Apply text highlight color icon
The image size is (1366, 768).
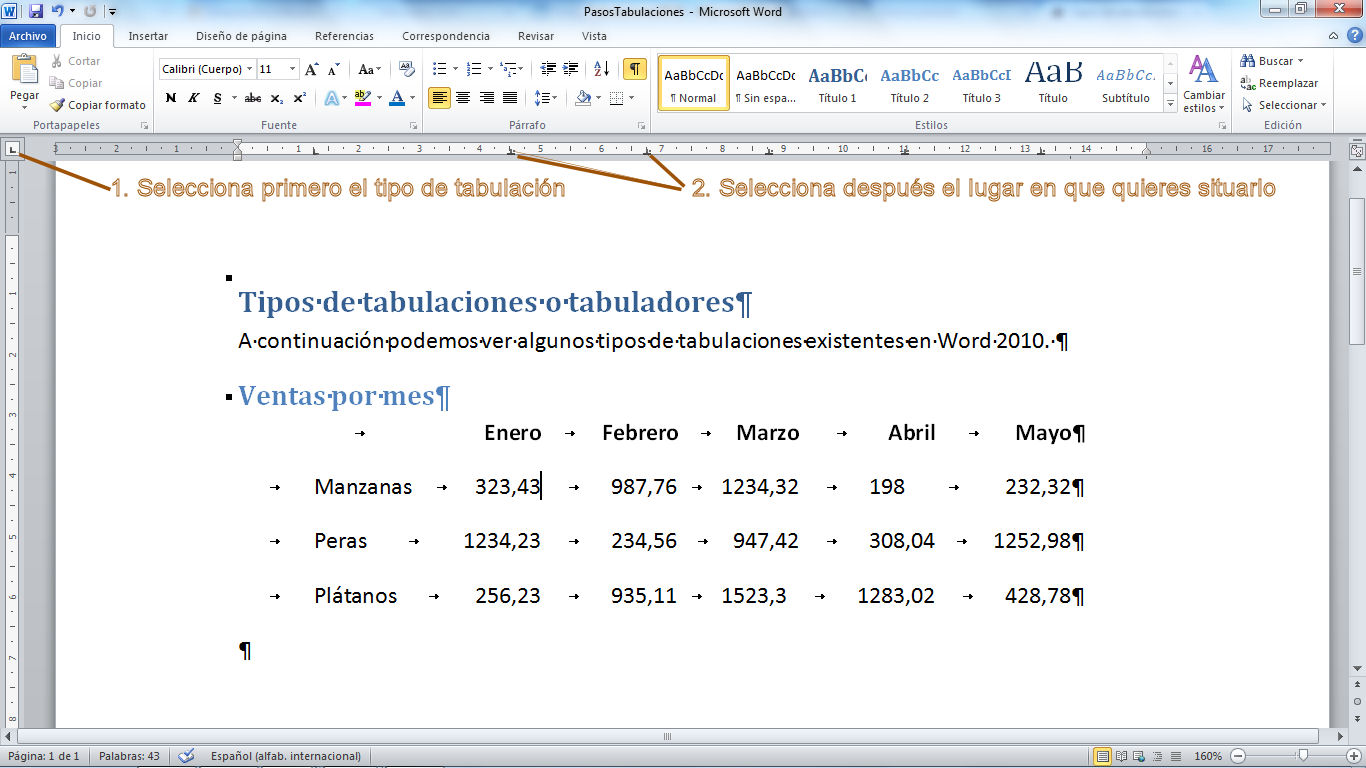tap(364, 98)
